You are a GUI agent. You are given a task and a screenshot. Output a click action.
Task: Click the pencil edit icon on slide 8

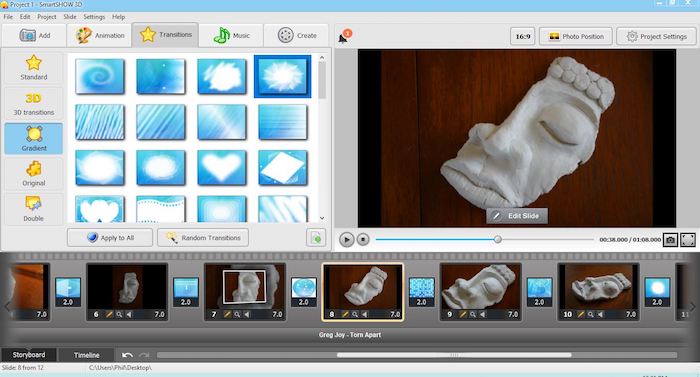coord(345,314)
